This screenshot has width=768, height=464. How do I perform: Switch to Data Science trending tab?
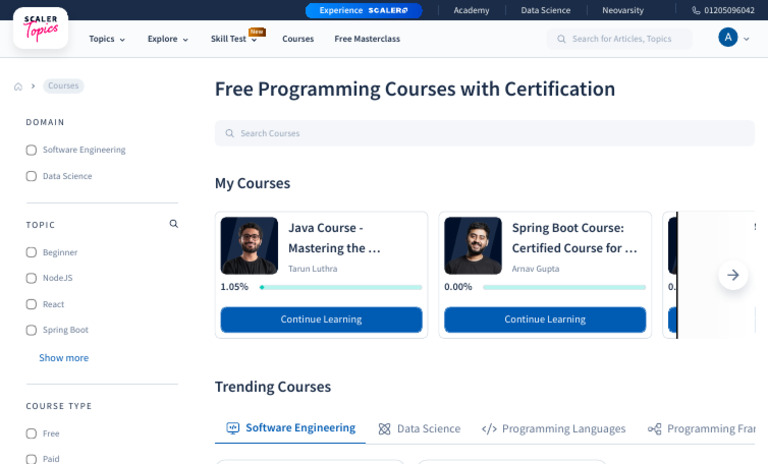[419, 429]
